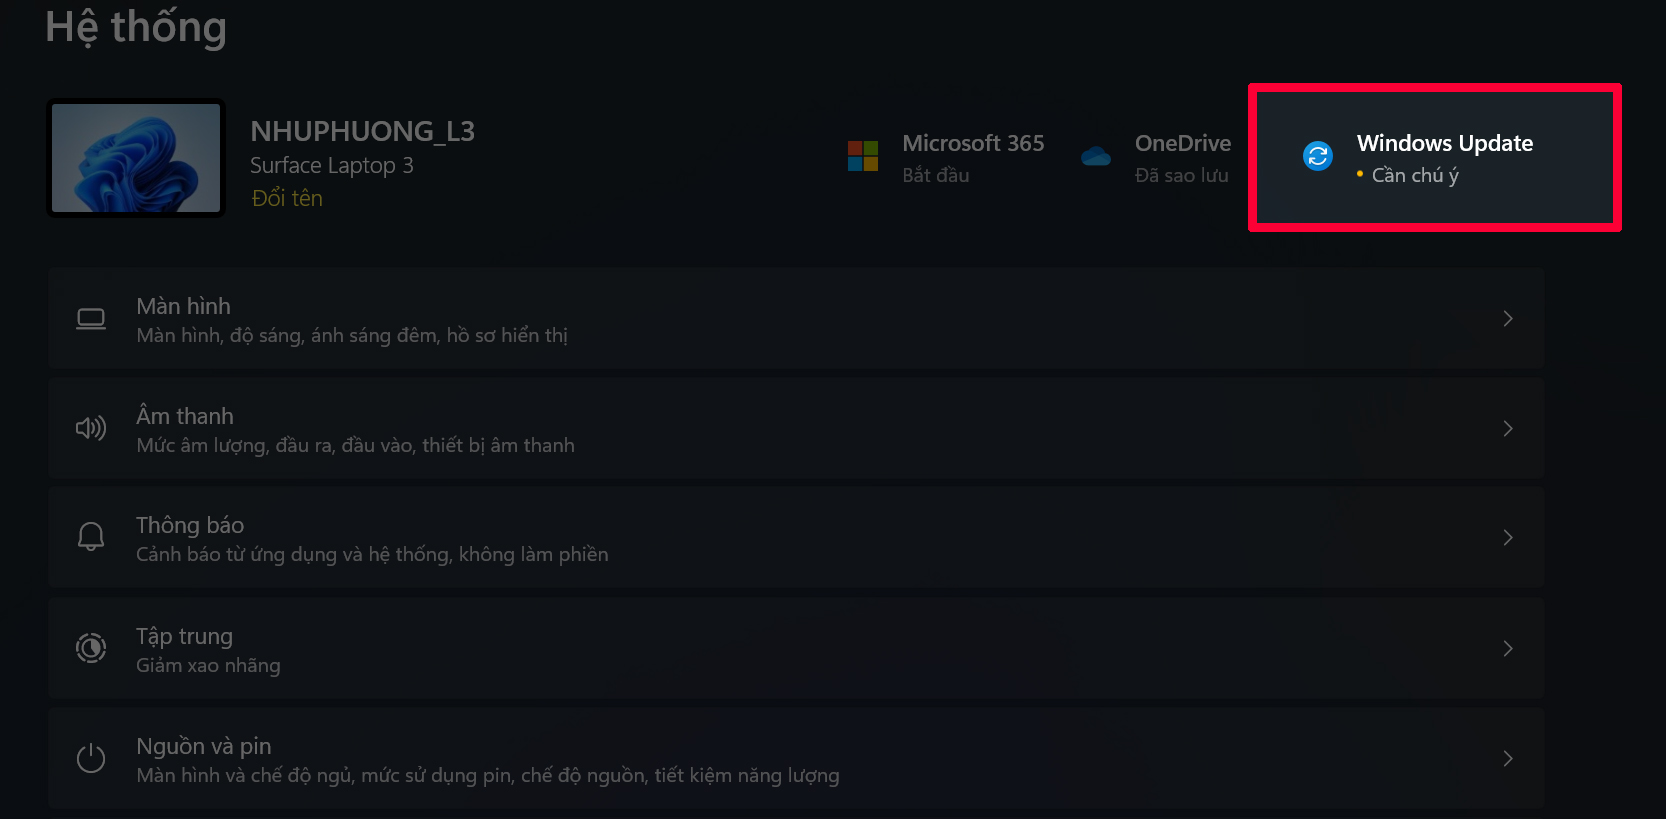The height and width of the screenshot is (819, 1666).
Task: Open OneDrive backup status
Action: coord(1155,158)
